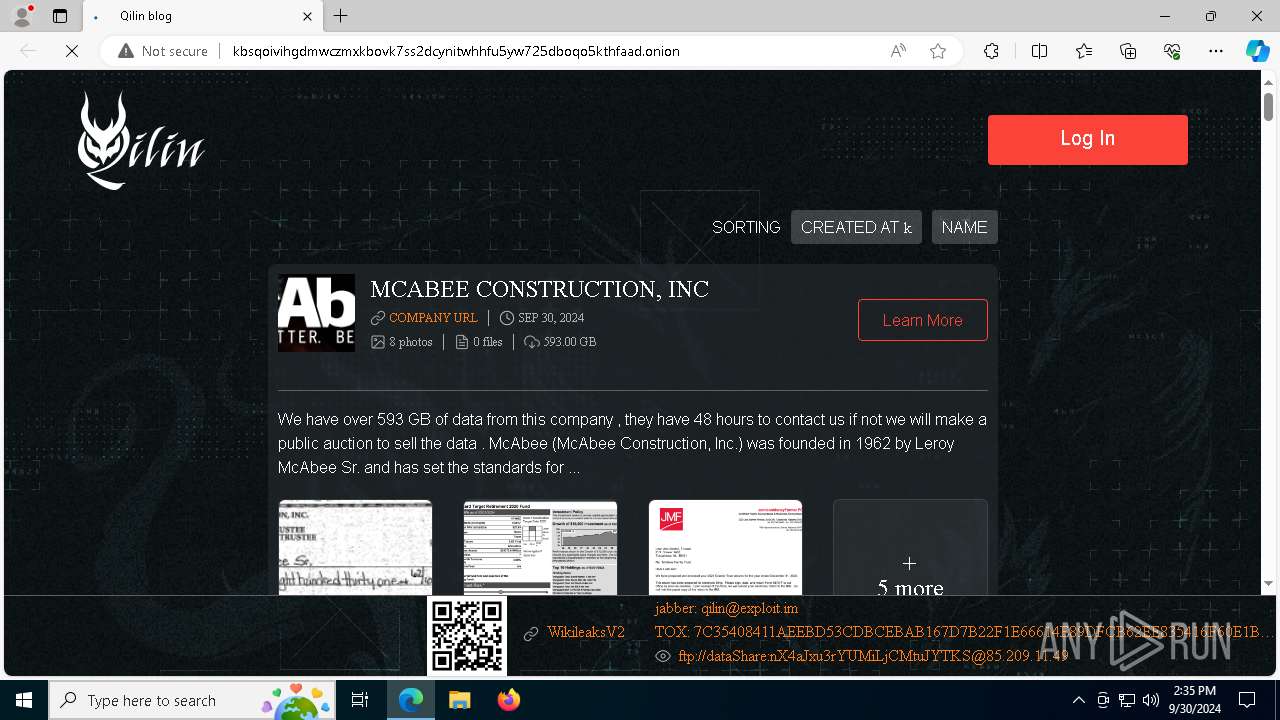This screenshot has height=720, width=1280.
Task: Click the 593.00 GB size label
Action: point(570,342)
